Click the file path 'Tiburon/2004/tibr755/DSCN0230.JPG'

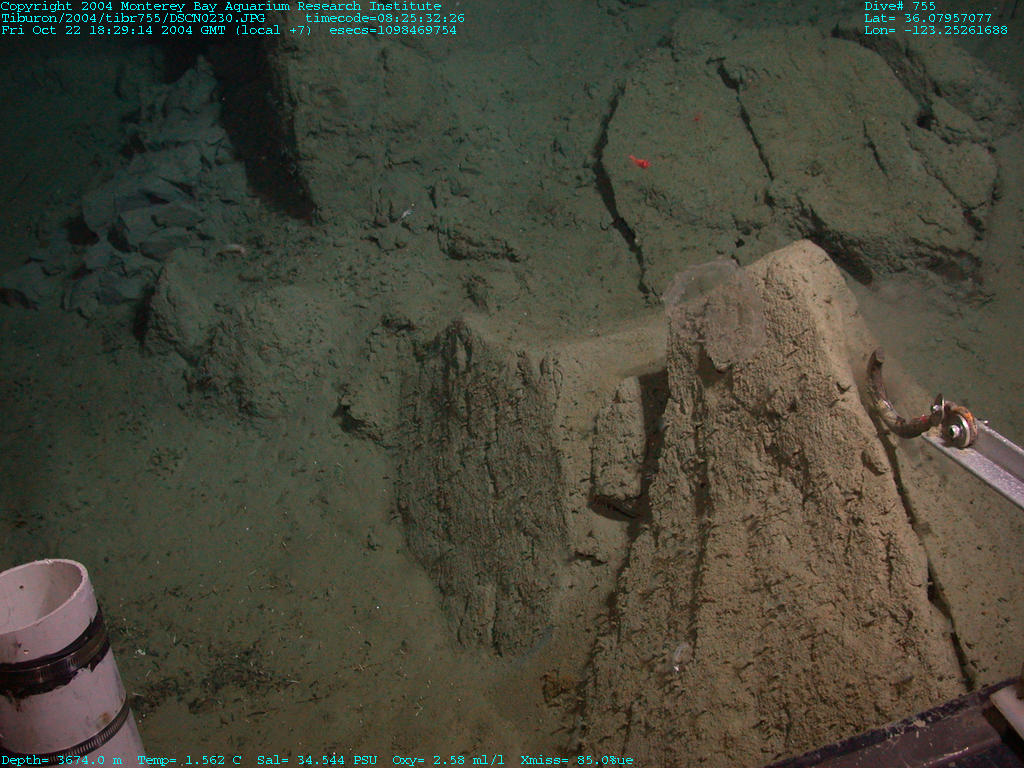click(x=133, y=18)
